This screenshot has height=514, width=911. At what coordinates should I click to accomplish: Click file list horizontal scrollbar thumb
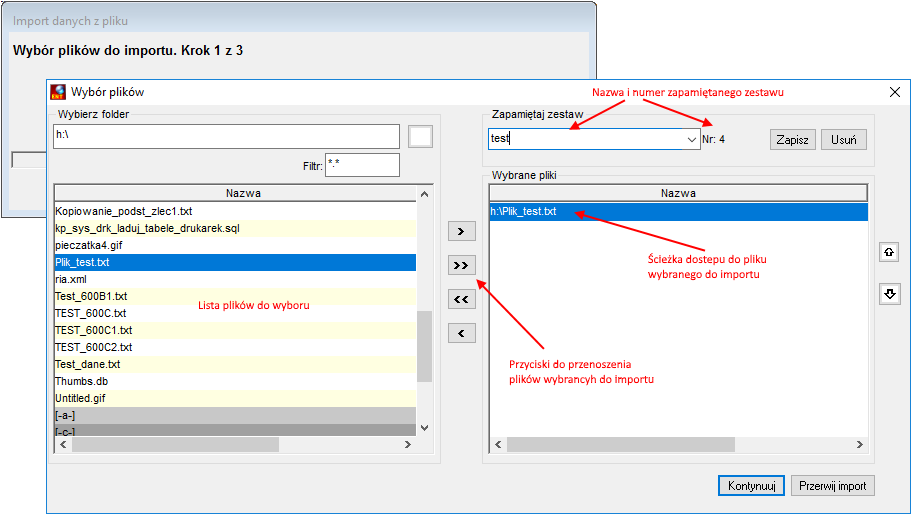pyautogui.click(x=175, y=444)
